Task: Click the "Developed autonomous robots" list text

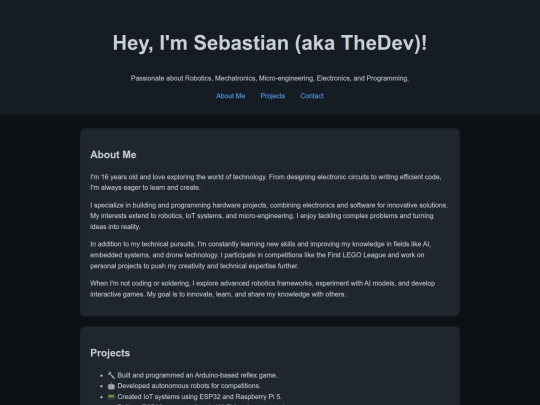Action: point(189,386)
